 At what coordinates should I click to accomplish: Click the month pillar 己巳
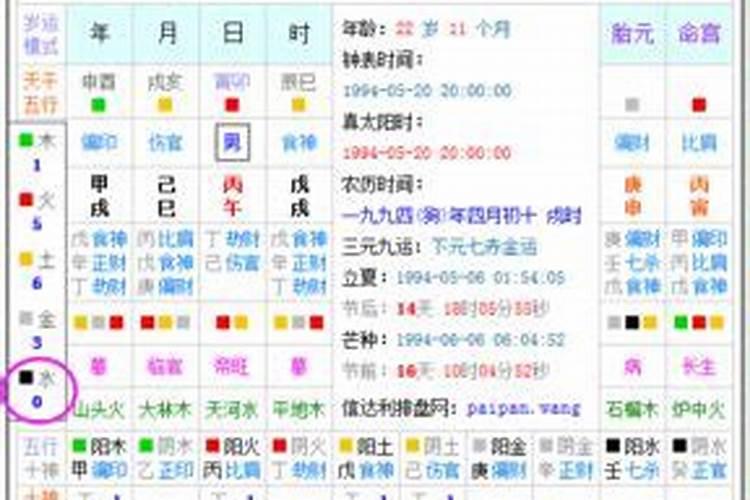[166, 196]
